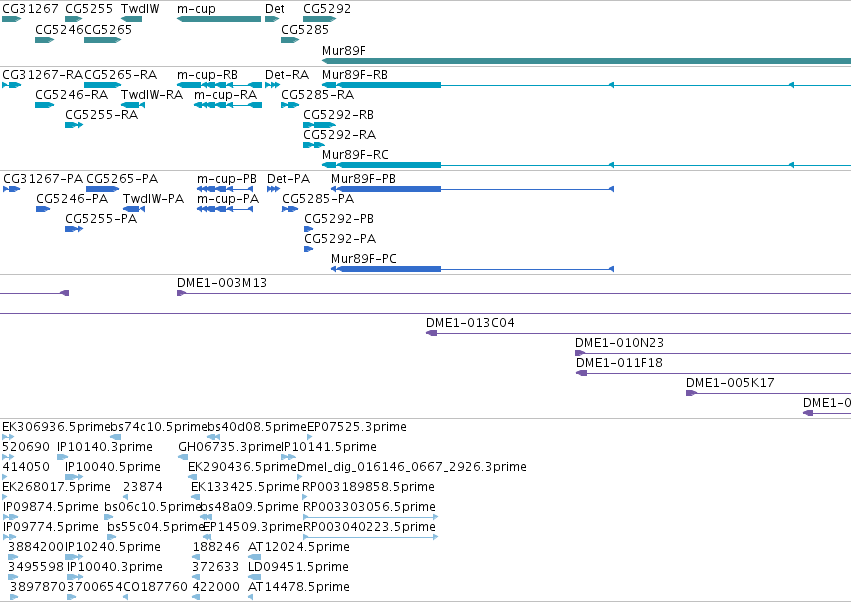This screenshot has height=602, width=851.
Task: Select the CG5292-RA transcript label
Action: (x=340, y=135)
